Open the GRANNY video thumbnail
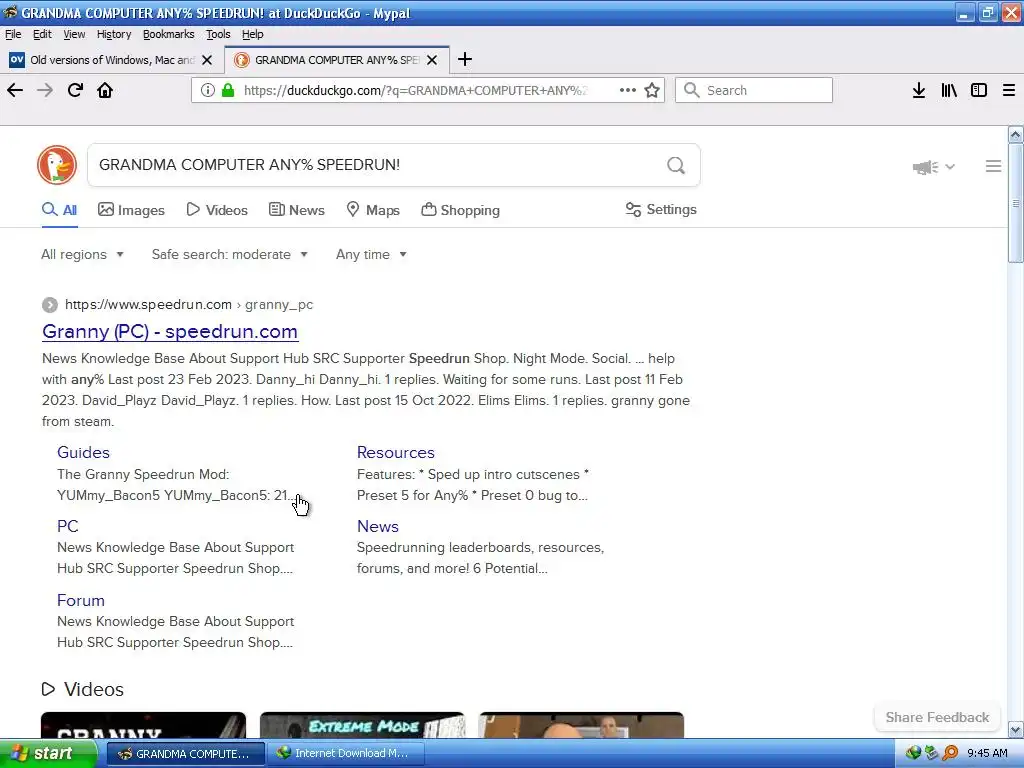This screenshot has width=1024, height=768. pos(144,725)
